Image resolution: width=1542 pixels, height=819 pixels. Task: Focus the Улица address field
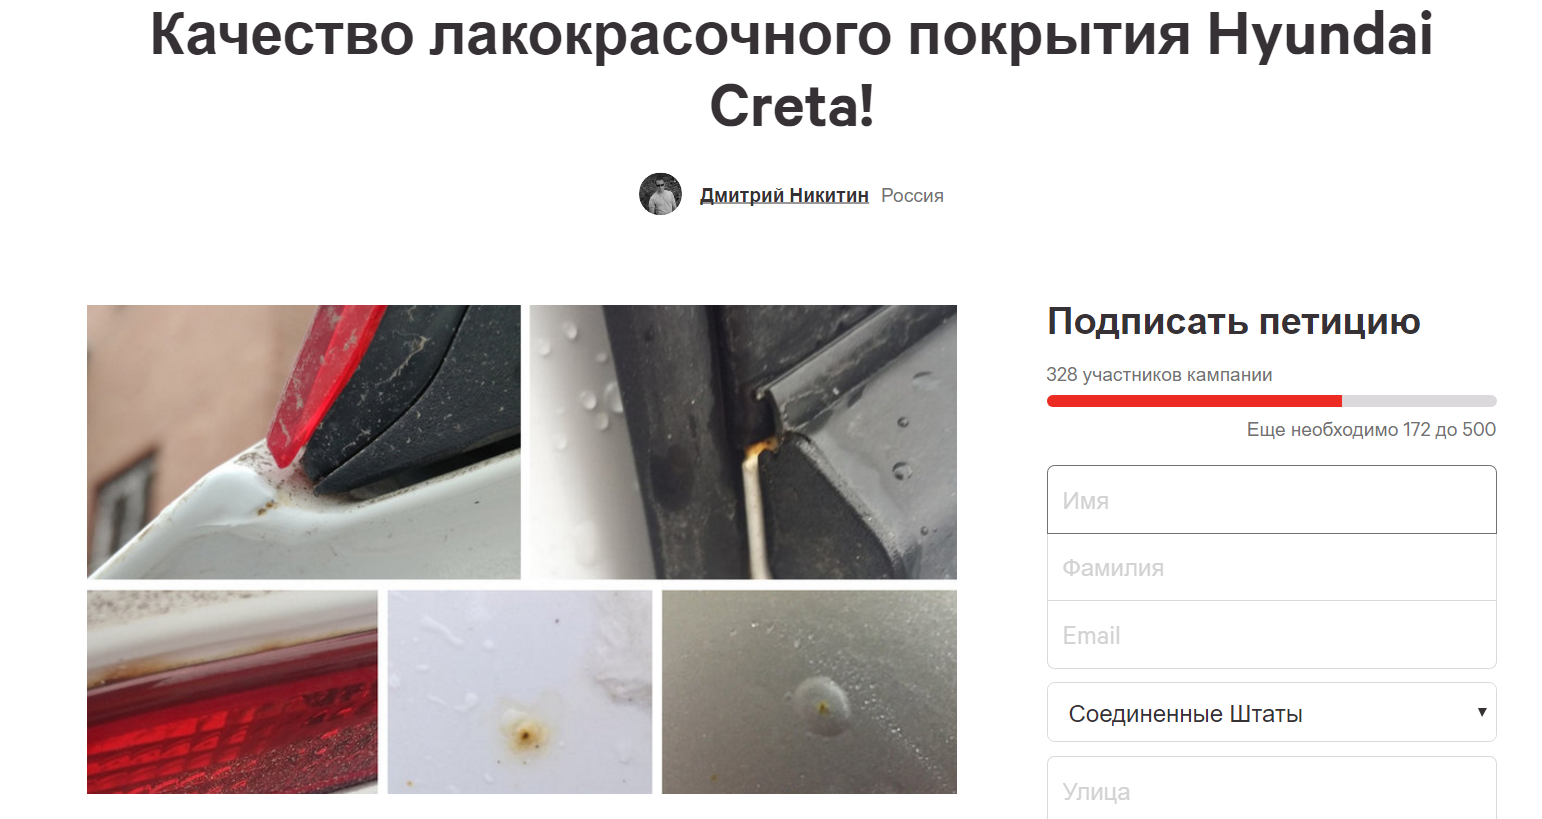[x=1272, y=789]
